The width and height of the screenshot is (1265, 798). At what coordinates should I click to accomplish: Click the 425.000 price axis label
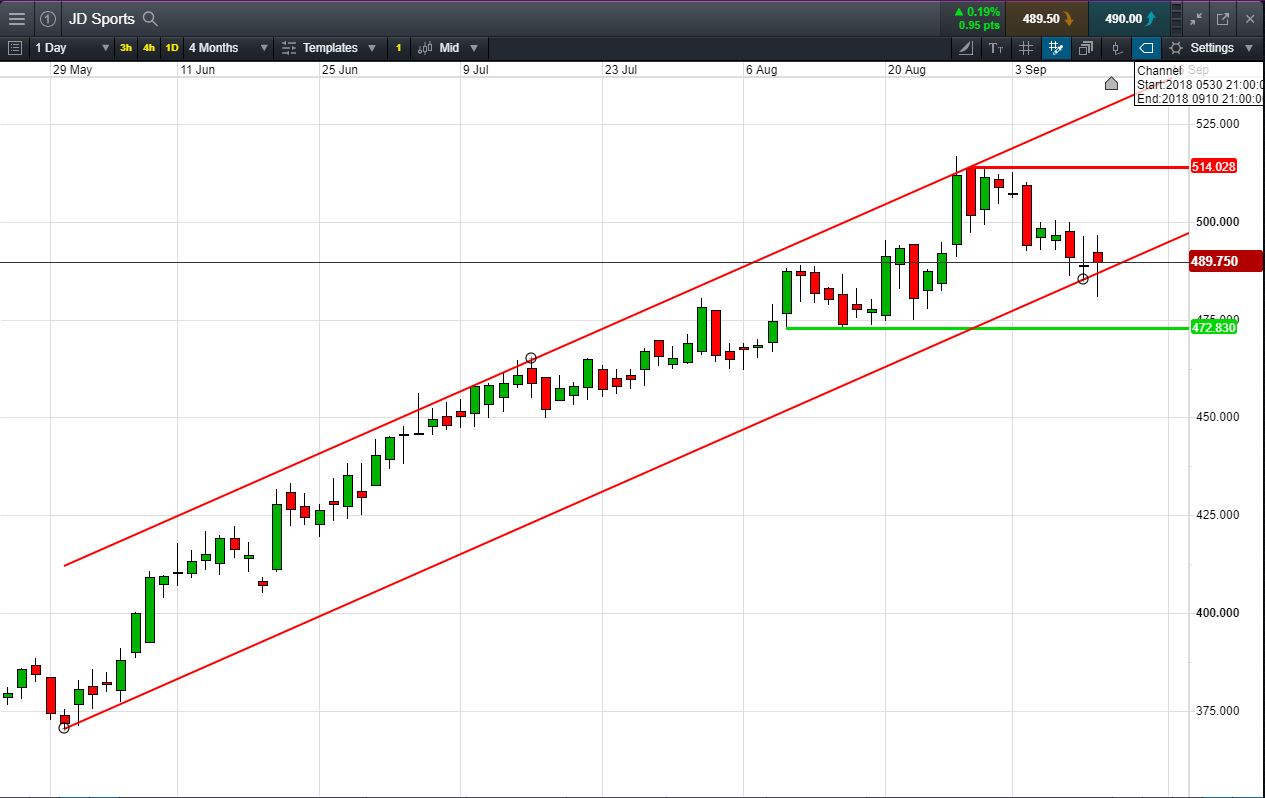[x=1217, y=515]
